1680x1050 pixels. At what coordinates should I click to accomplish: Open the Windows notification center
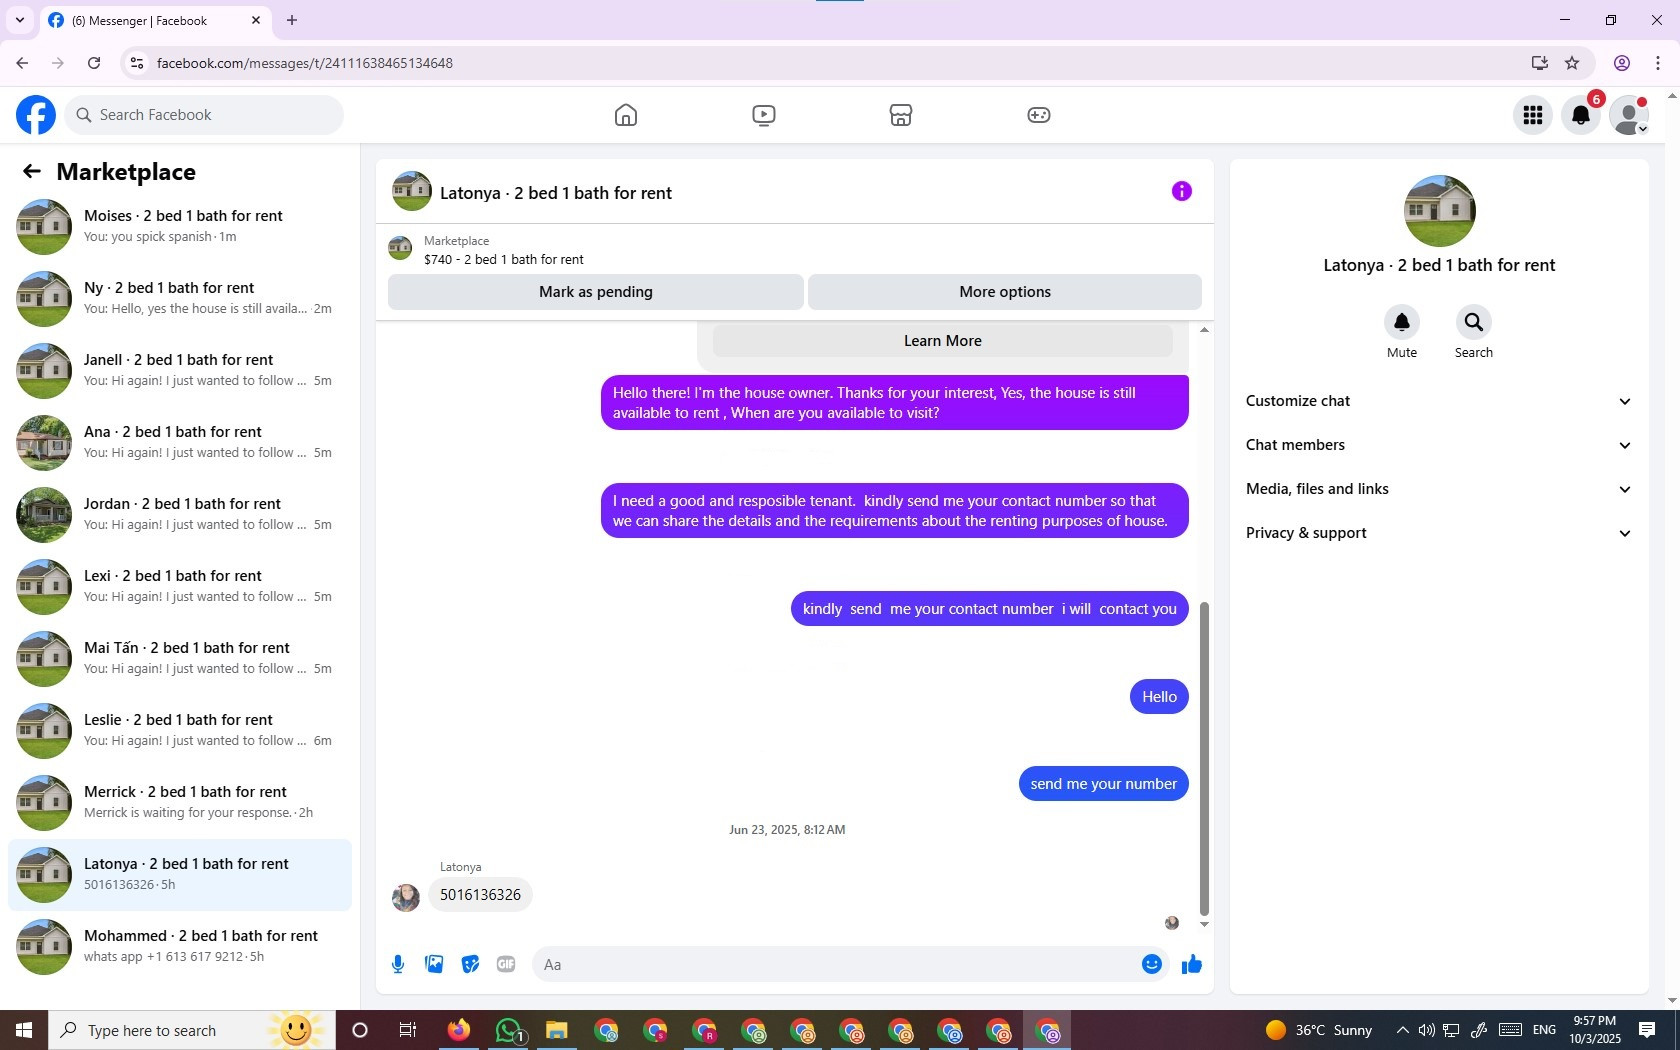click(x=1647, y=1030)
